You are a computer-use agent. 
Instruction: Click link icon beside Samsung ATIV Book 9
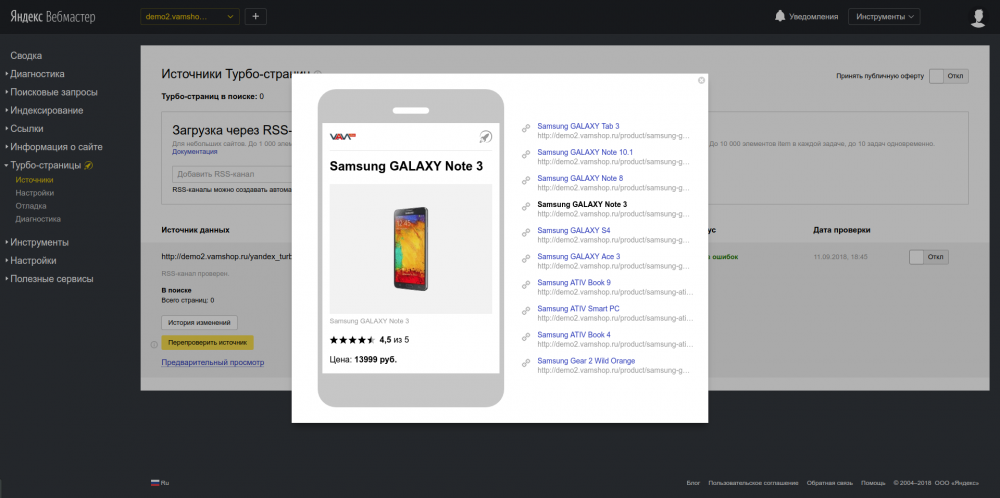(x=526, y=285)
